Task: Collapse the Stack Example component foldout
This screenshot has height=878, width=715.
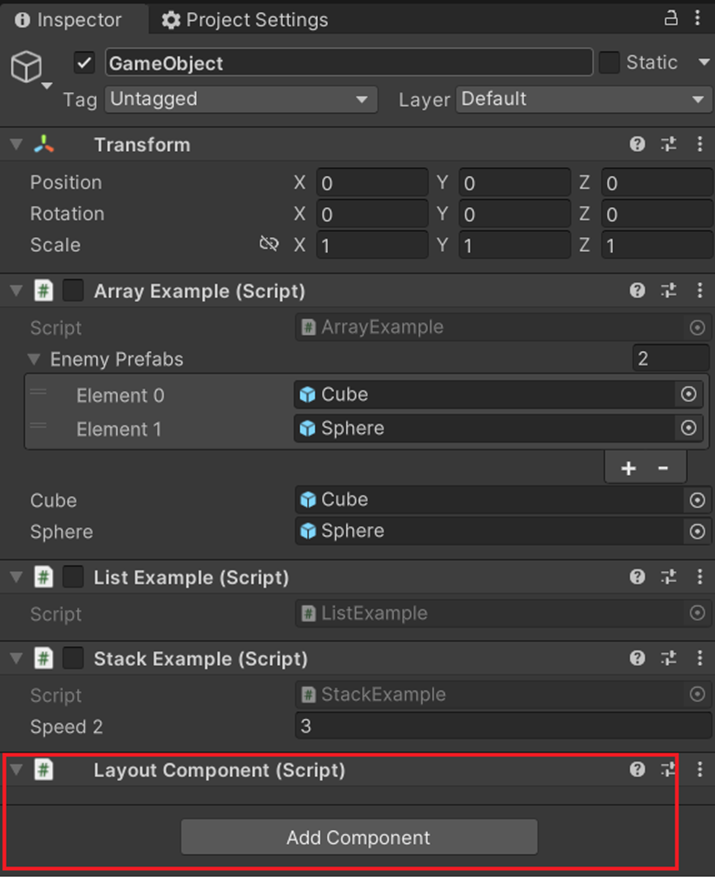Action: pos(16,658)
